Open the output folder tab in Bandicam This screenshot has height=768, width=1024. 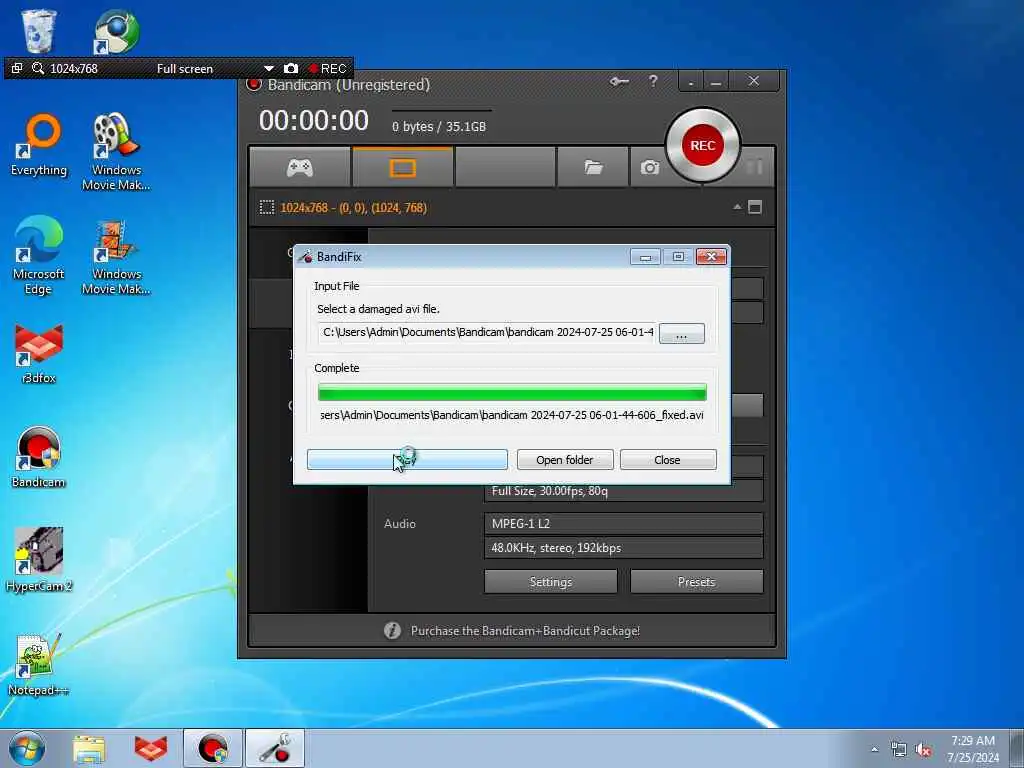[593, 168]
